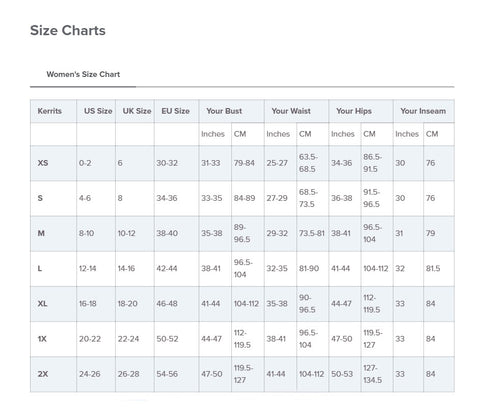Click the US Size column header
Image resolution: width=480 pixels, height=419 pixels.
point(96,111)
